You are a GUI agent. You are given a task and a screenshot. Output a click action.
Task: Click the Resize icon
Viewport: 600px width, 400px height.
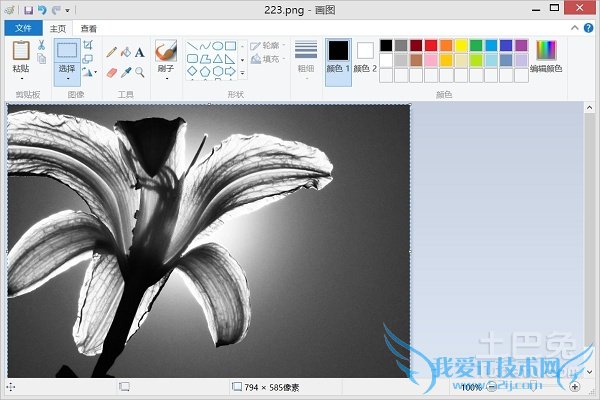coord(88,59)
